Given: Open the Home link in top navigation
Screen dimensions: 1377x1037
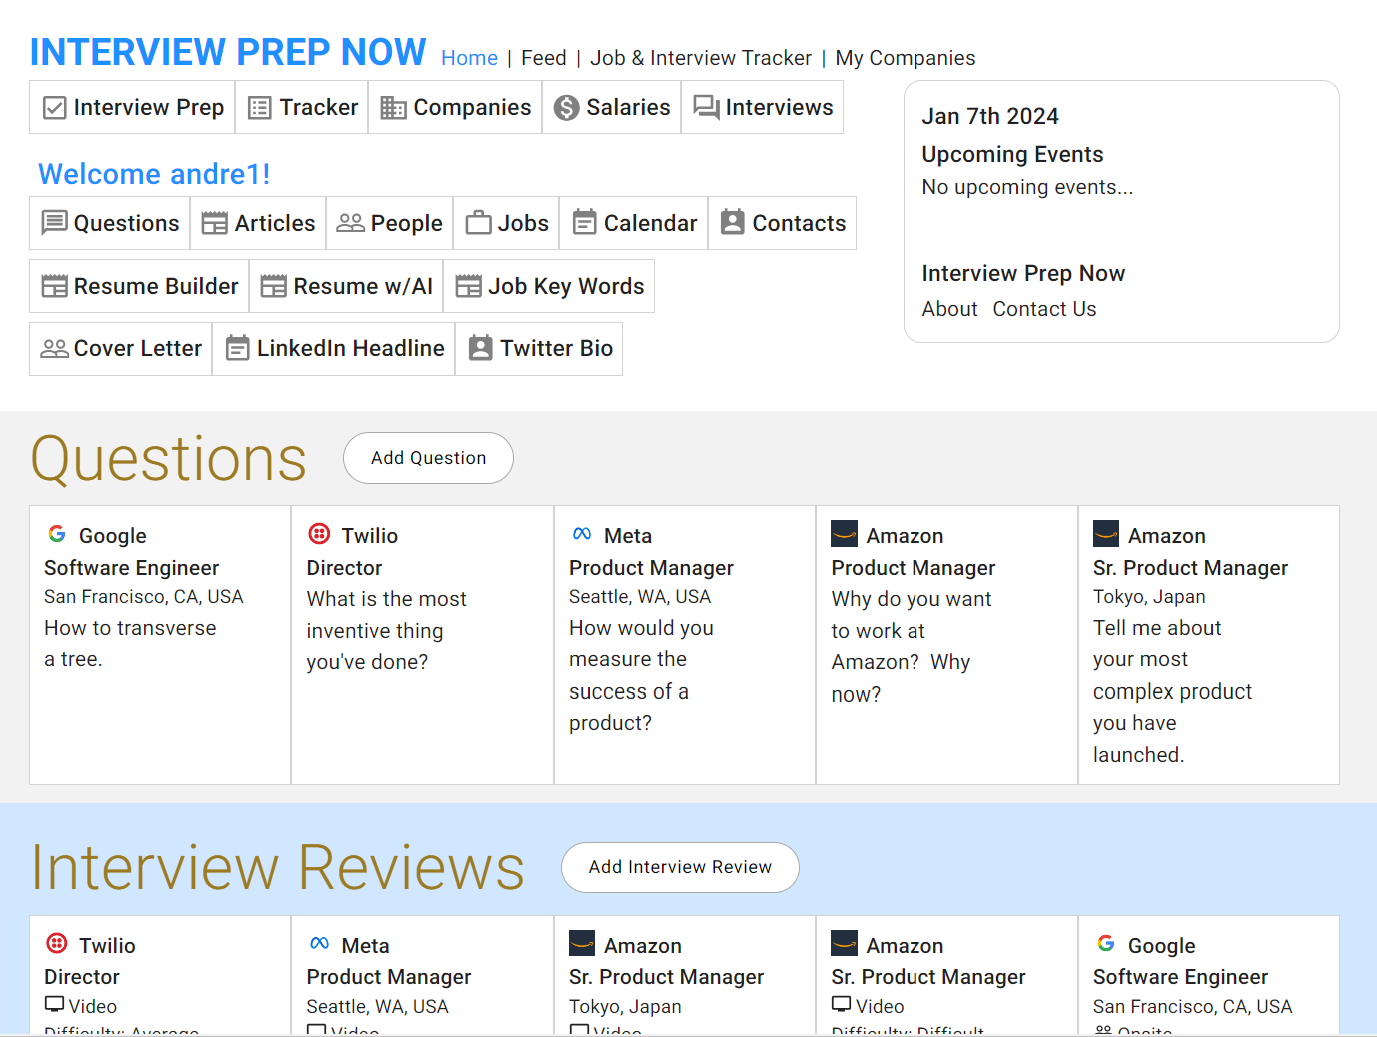Looking at the screenshot, I should point(469,58).
